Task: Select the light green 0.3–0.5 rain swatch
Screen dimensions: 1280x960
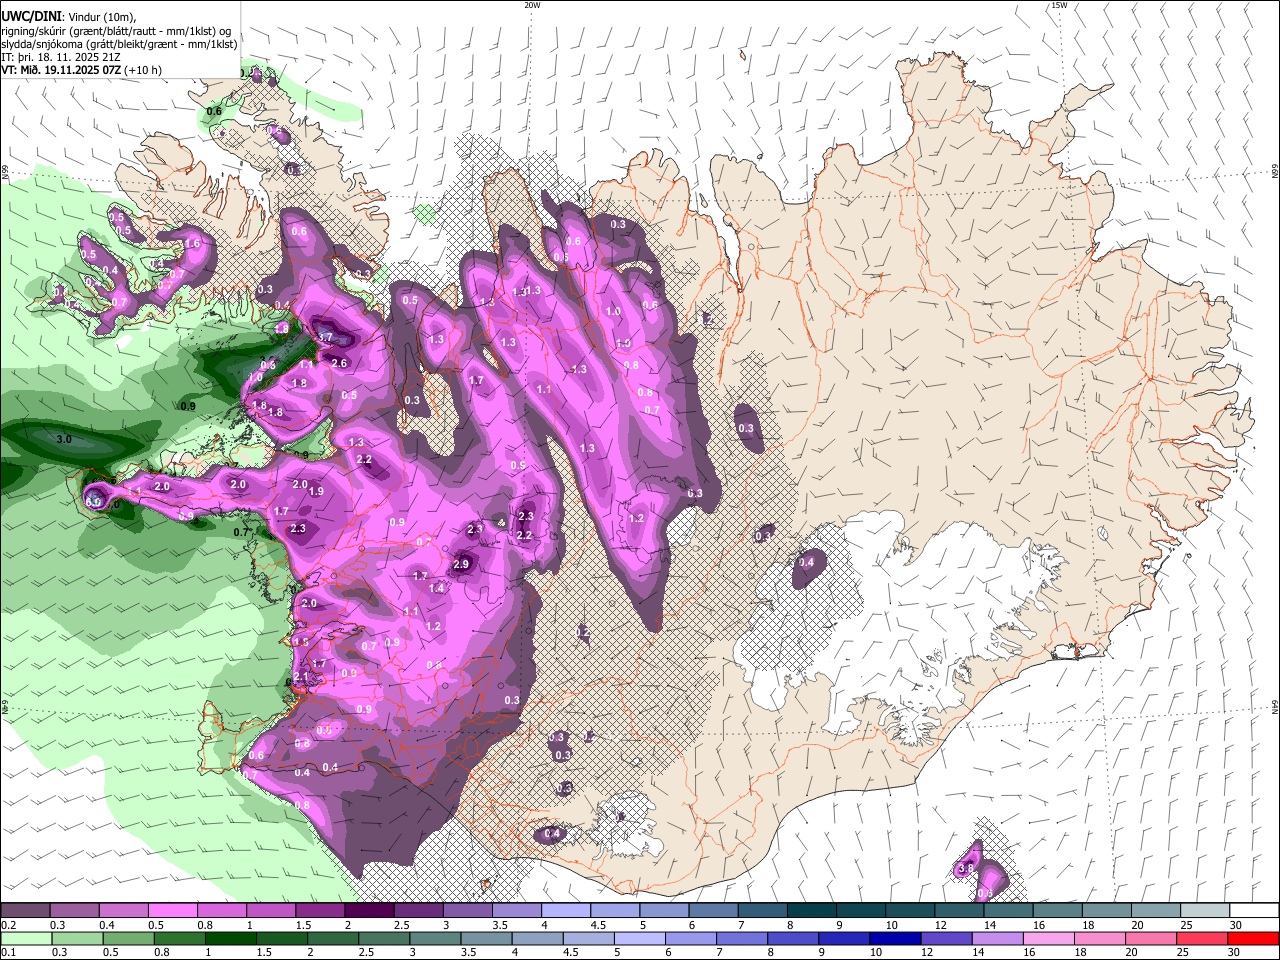Action: pyautogui.click(x=77, y=938)
